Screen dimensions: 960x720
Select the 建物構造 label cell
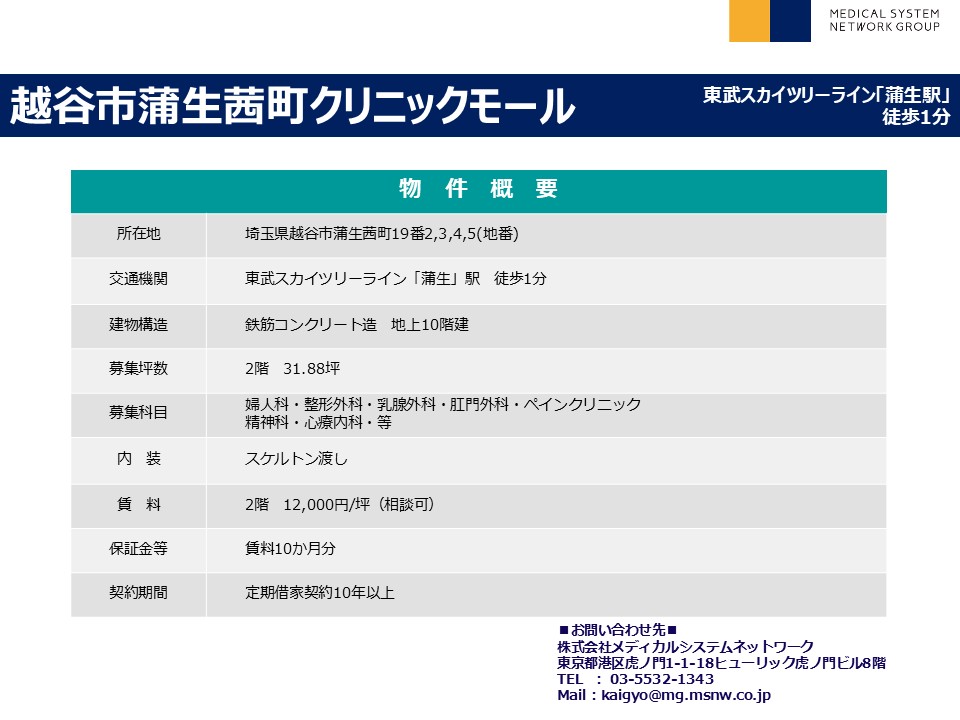point(138,325)
